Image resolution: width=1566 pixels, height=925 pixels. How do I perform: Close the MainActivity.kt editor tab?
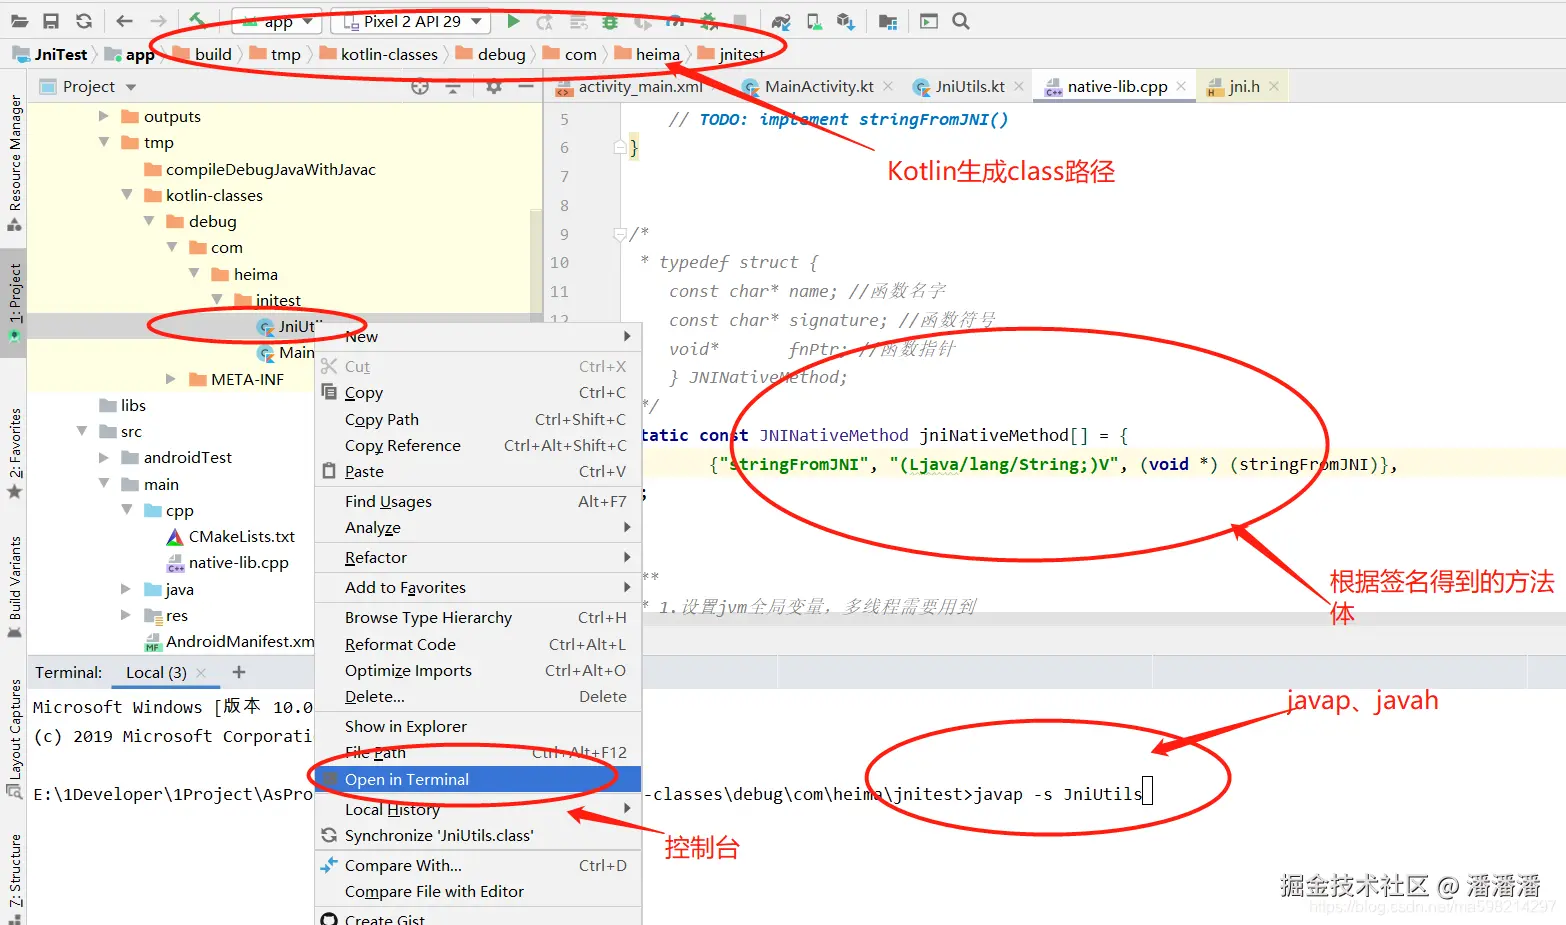[888, 86]
